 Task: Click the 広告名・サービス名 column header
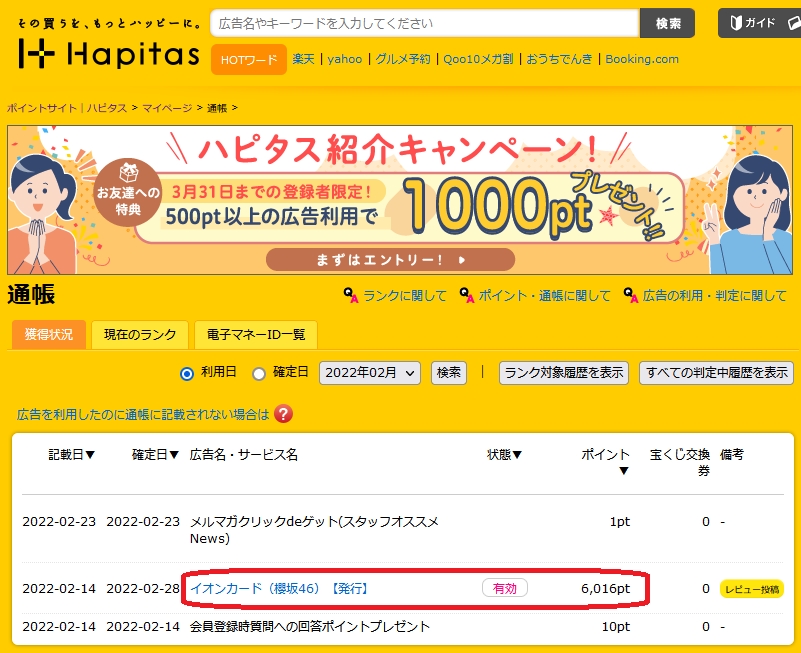point(244,454)
